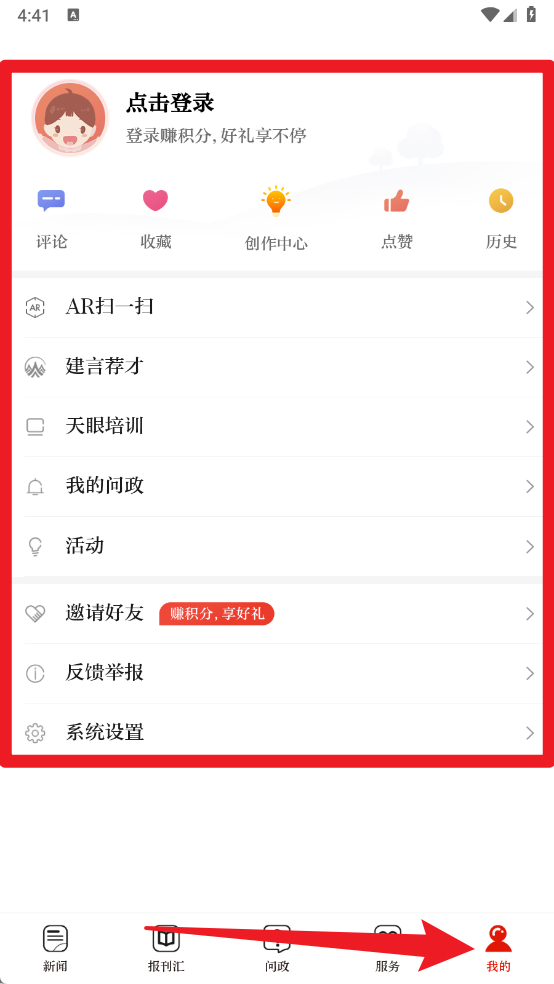Open 创作中心 lightbulb icon
This screenshot has height=984, width=554.
tap(275, 201)
